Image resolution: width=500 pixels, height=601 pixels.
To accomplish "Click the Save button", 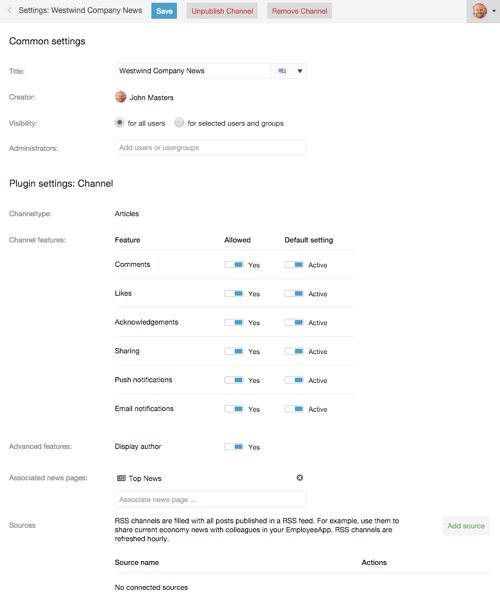I will pyautogui.click(x=164, y=11).
